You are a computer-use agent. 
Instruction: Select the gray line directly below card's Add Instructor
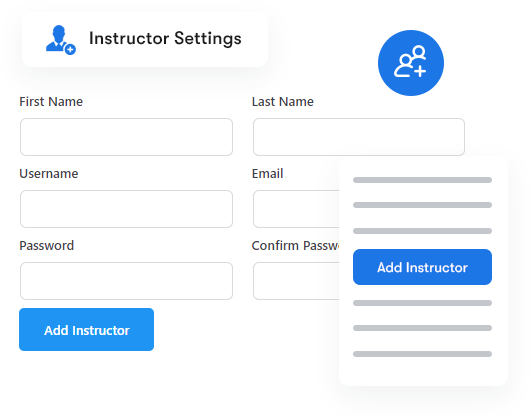coord(422,303)
